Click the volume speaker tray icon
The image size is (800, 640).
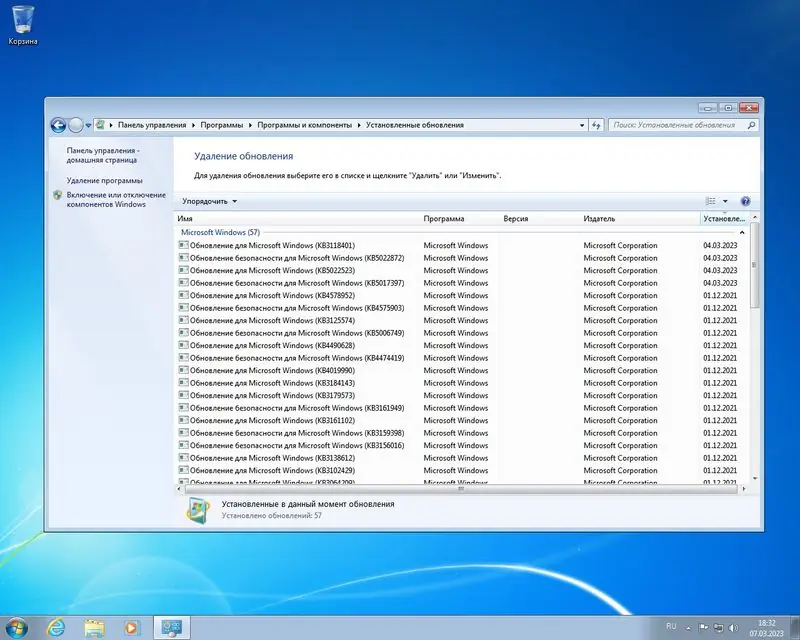click(x=733, y=627)
